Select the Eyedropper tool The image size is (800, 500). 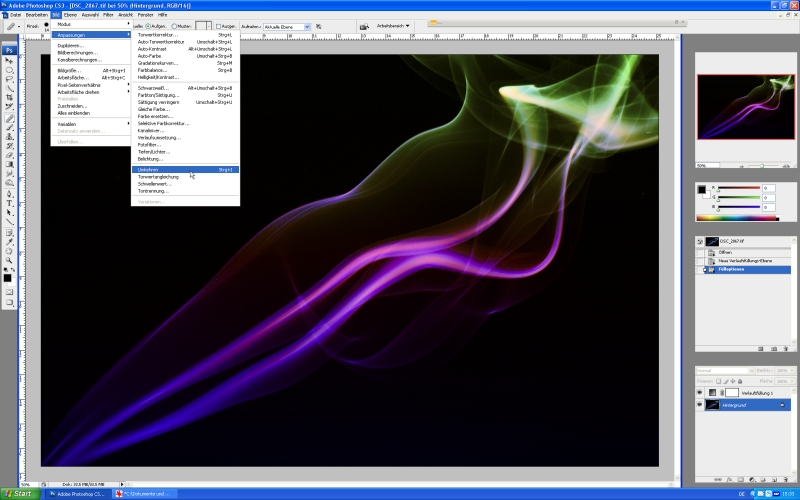click(x=9, y=242)
